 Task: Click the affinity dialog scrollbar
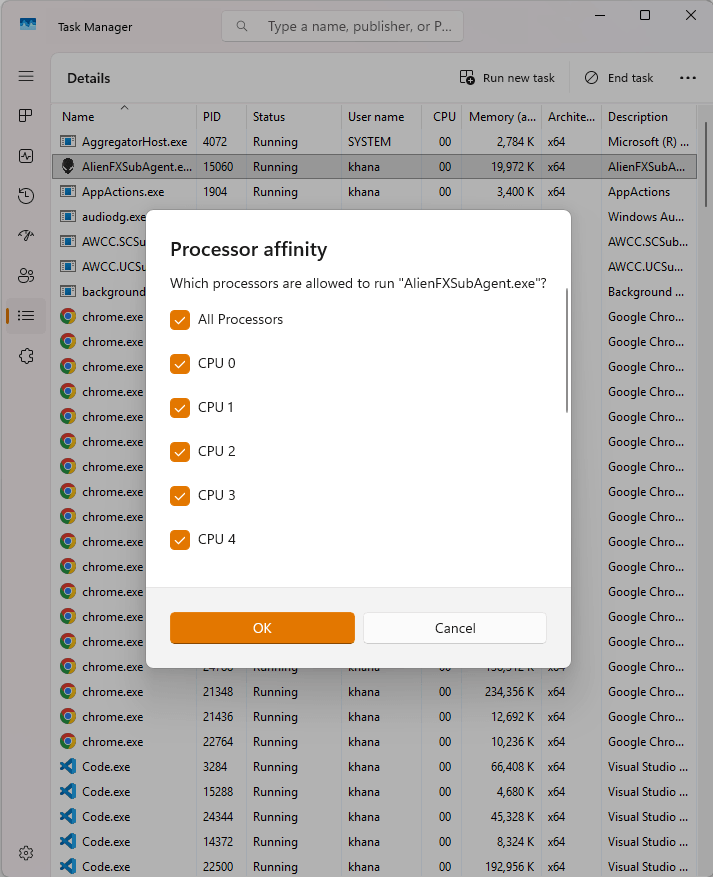(566, 351)
